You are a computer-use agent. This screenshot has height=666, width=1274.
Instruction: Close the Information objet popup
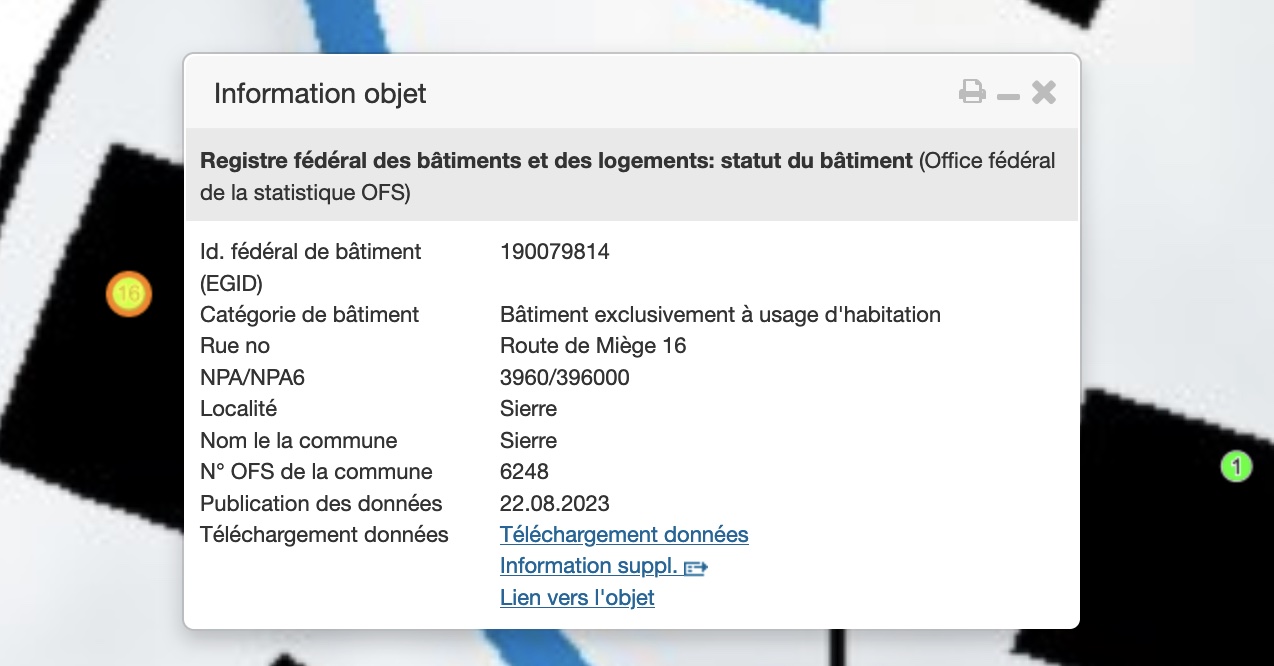1044,93
